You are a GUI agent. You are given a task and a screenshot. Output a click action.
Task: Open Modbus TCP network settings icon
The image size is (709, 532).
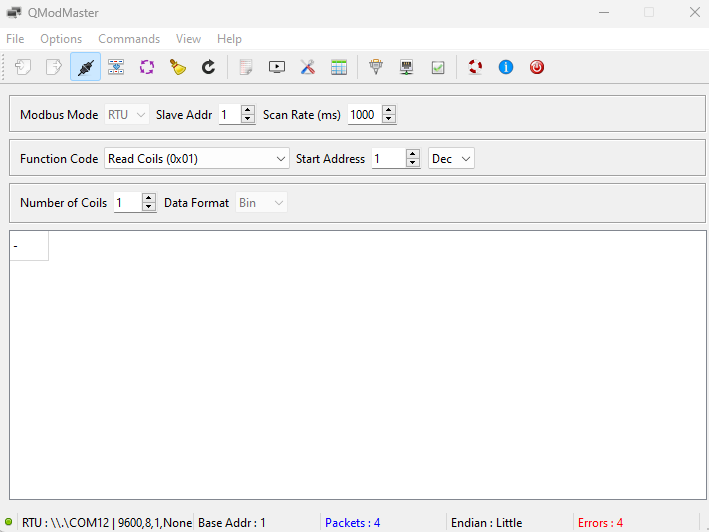(x=406, y=67)
